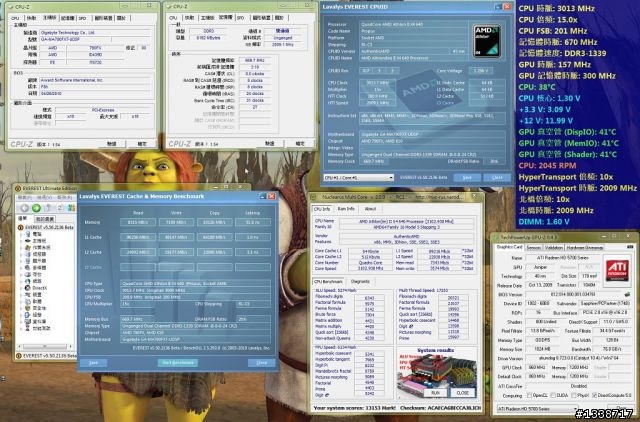
Task: Click right arrow of EVEREST tree scrollbar
Action: tap(71, 346)
